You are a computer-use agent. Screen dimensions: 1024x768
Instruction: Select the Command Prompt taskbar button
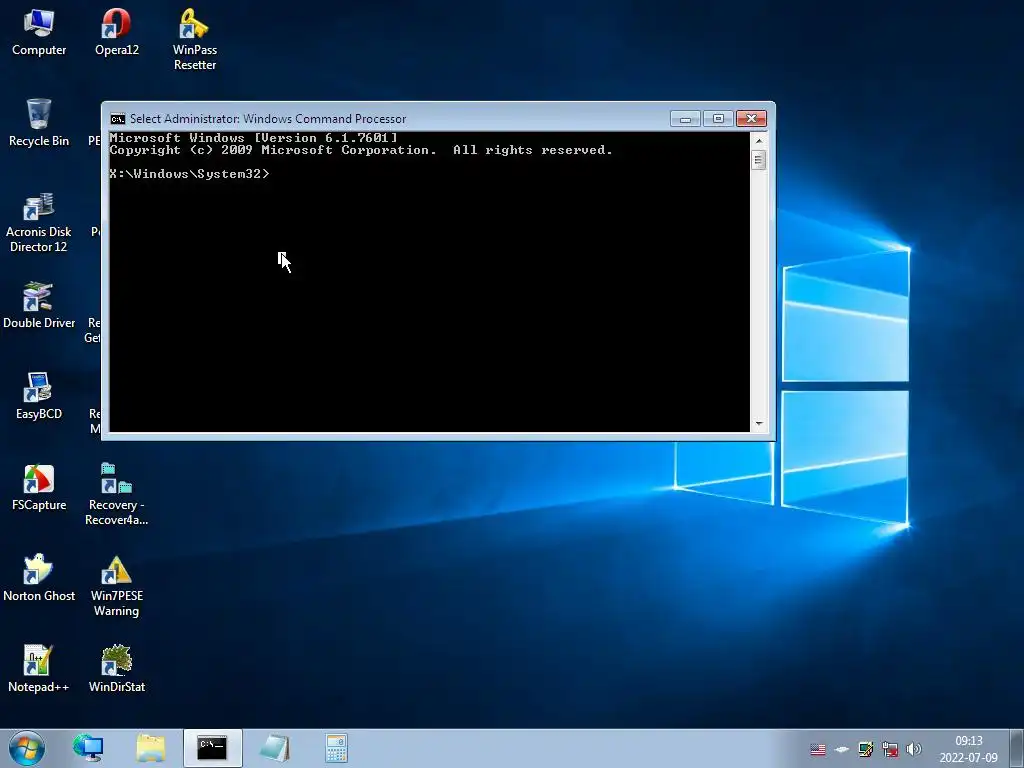pyautogui.click(x=212, y=748)
